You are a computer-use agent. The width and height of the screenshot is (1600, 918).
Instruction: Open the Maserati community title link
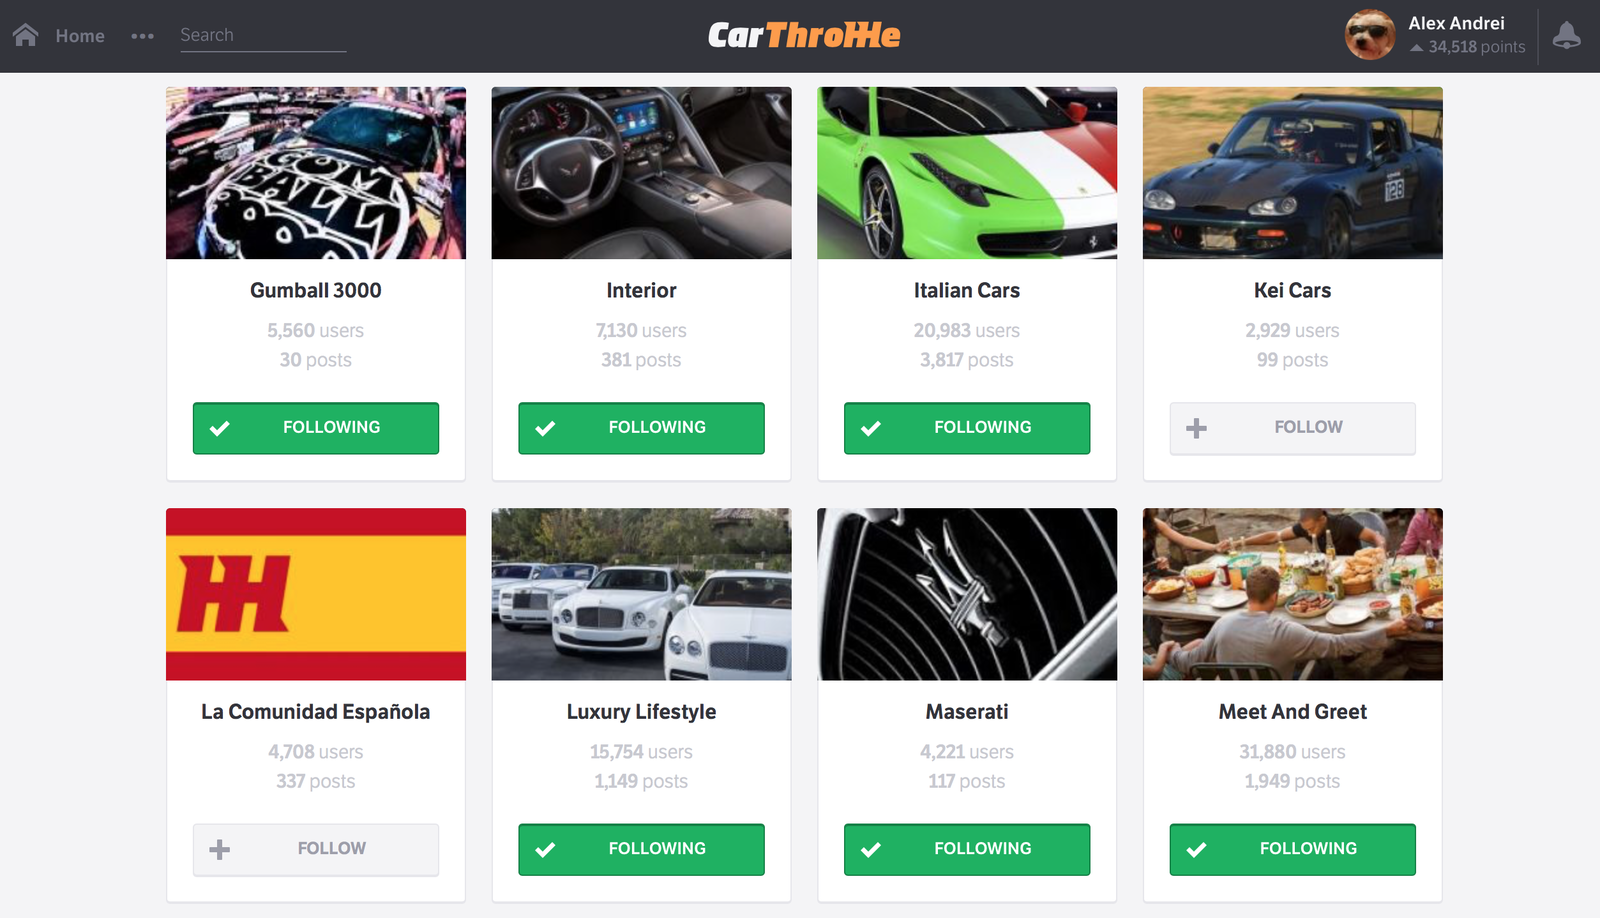[967, 711]
